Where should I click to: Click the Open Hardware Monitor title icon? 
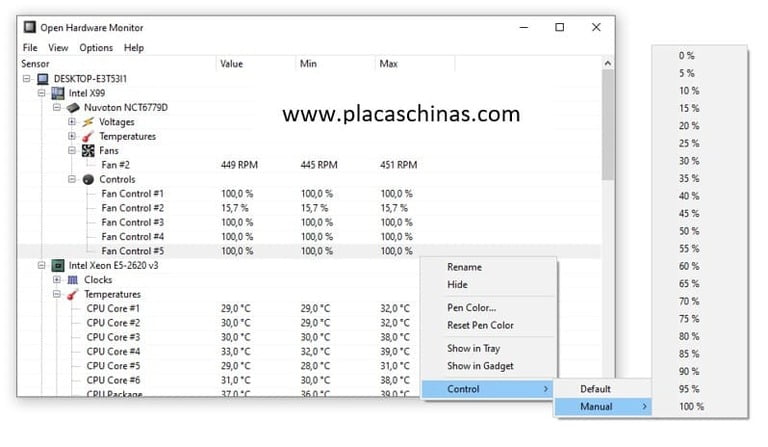coord(30,27)
